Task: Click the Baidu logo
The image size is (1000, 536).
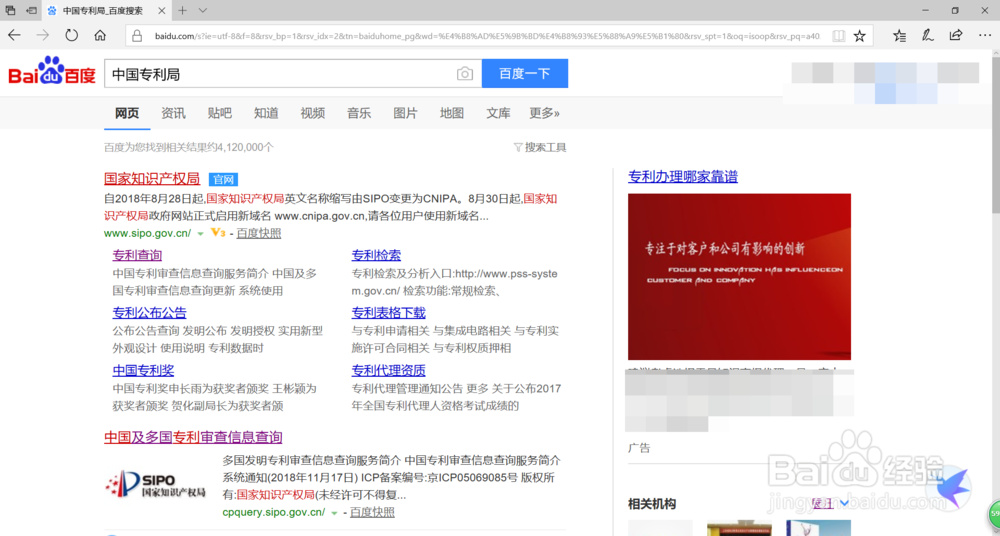Action: click(x=52, y=71)
